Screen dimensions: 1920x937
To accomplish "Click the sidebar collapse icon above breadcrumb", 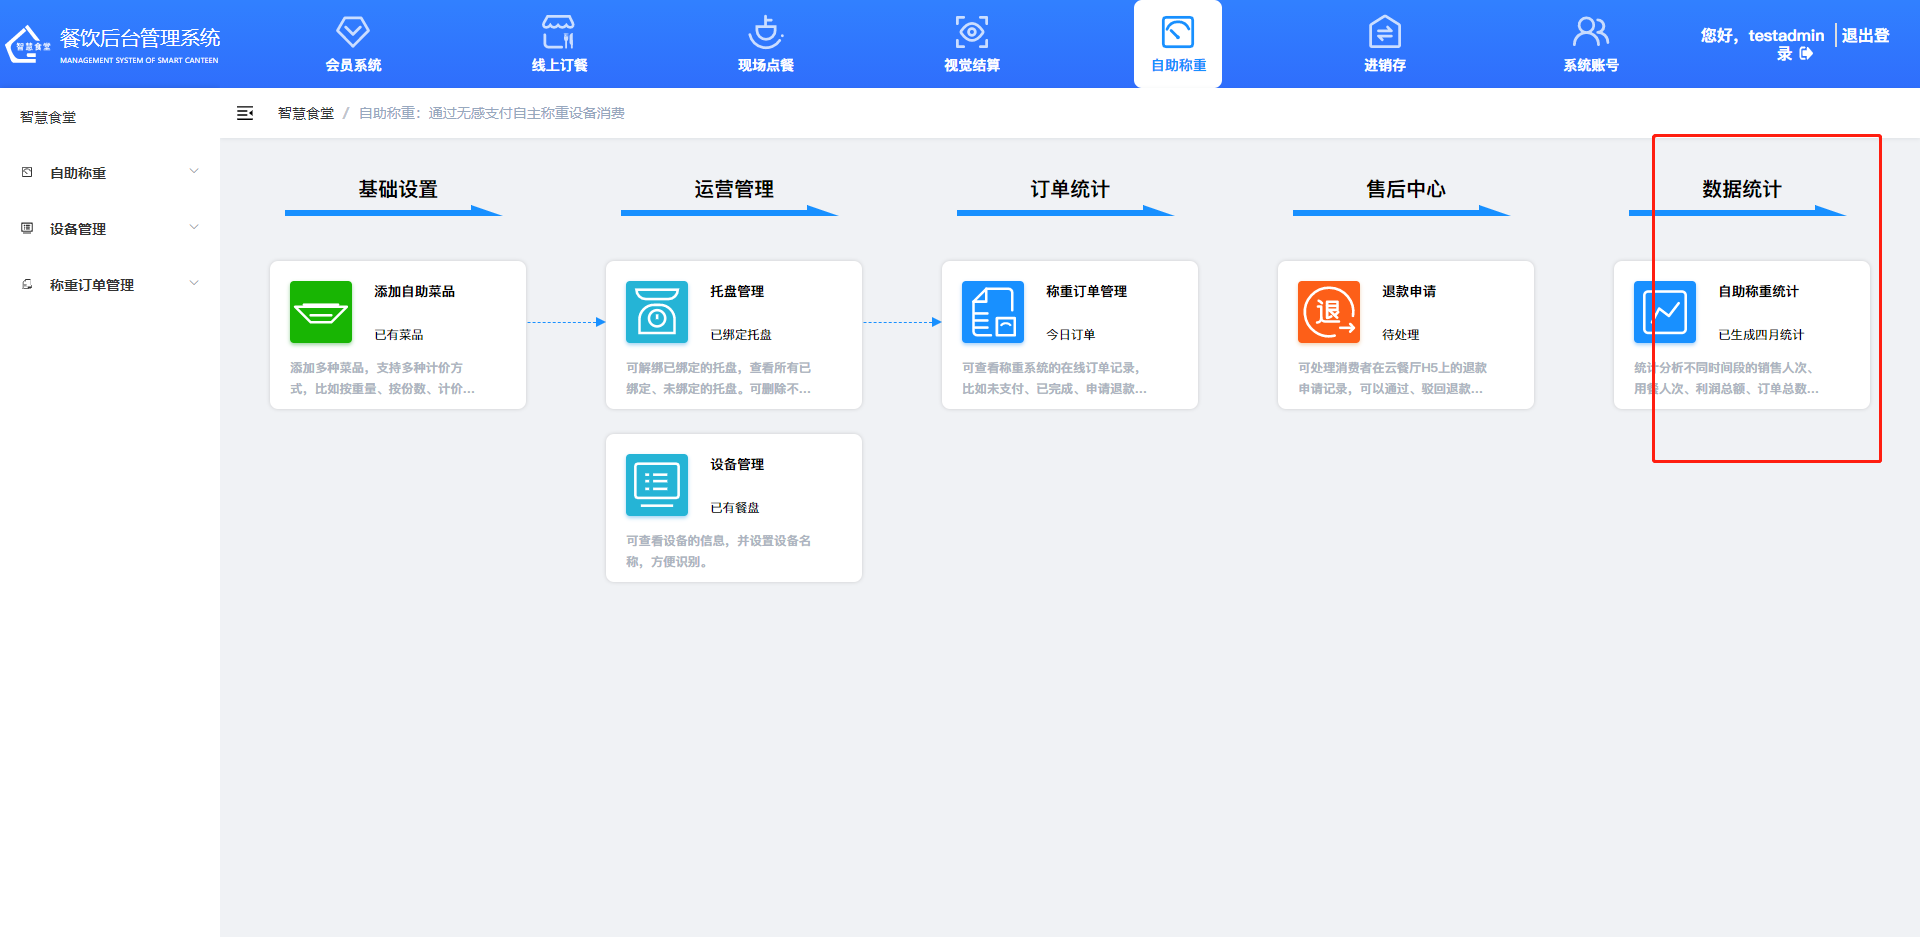I will click(x=244, y=113).
